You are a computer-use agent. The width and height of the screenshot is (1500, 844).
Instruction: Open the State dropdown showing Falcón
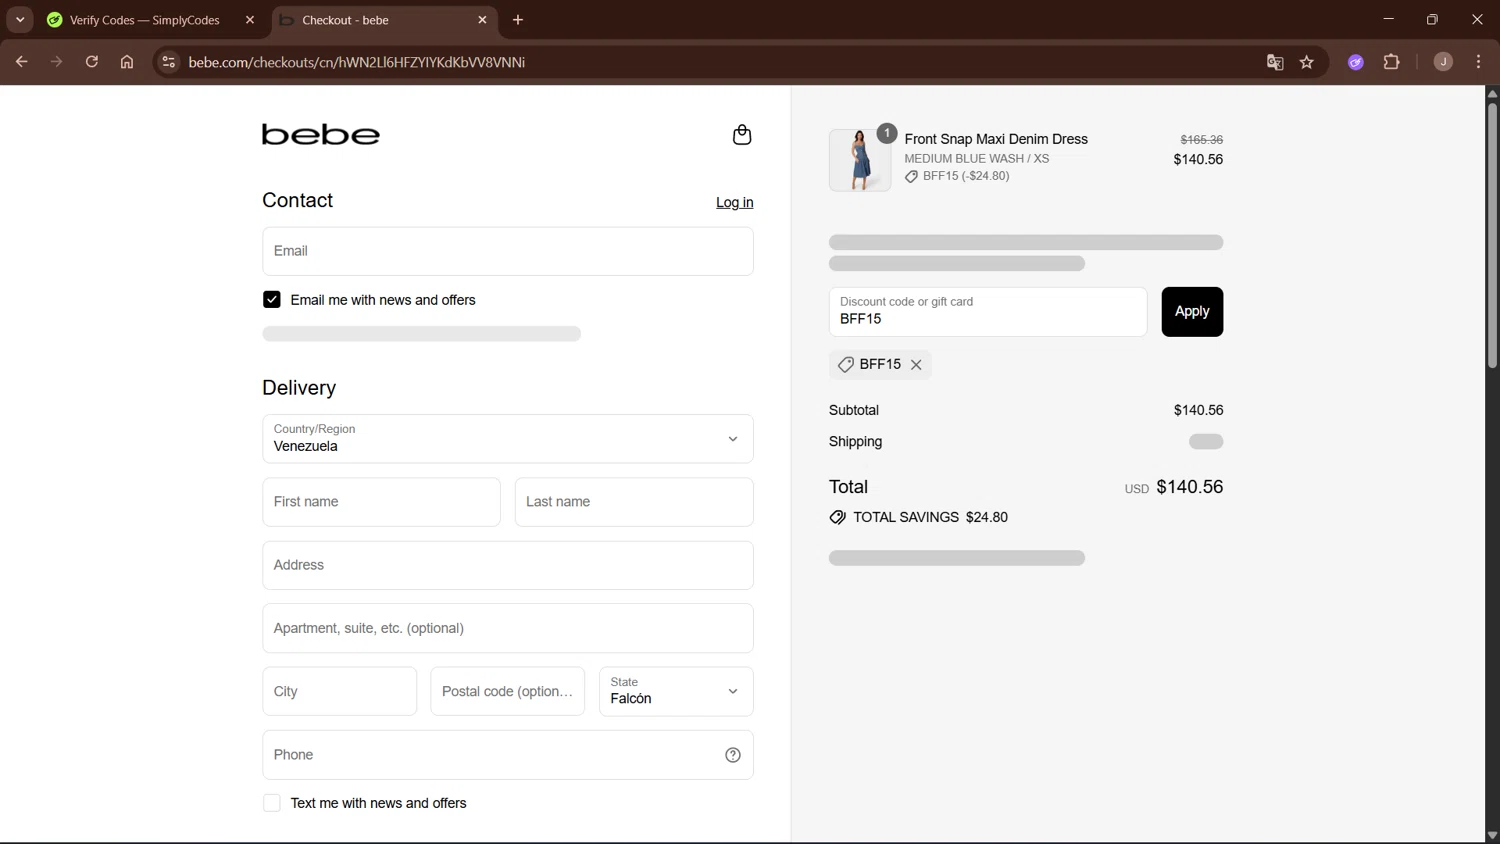click(x=676, y=692)
